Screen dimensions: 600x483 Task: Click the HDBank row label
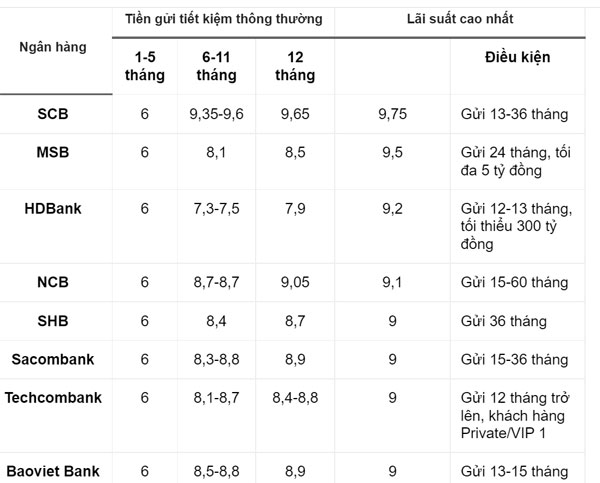(x=54, y=208)
